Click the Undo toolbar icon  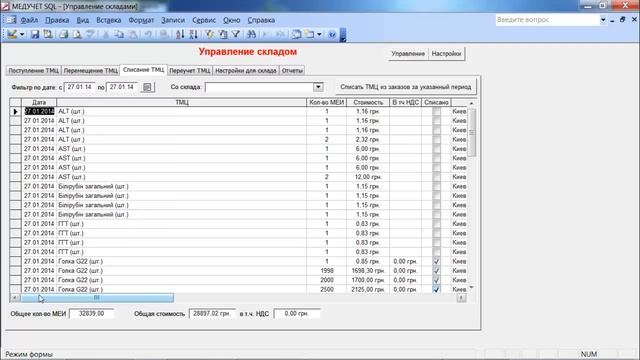click(x=148, y=34)
